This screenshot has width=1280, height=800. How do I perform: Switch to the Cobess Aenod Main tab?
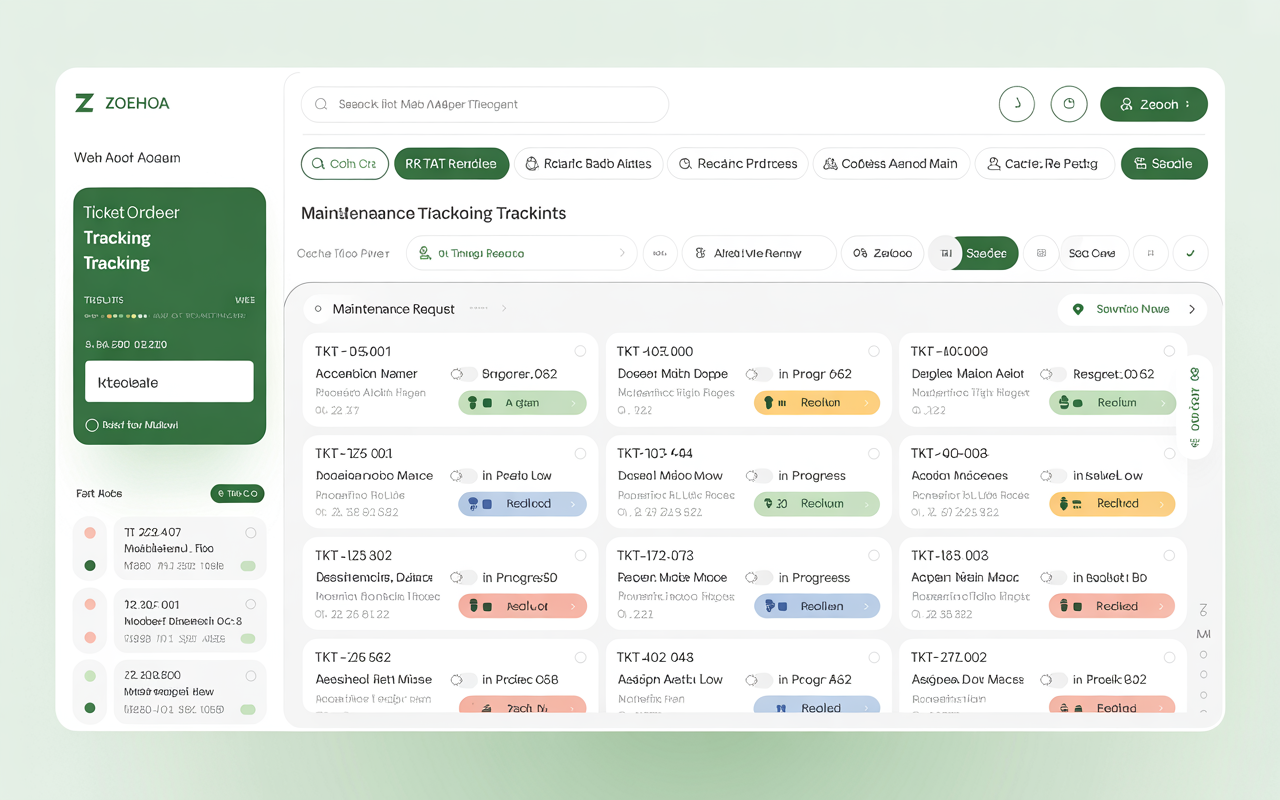click(x=891, y=164)
